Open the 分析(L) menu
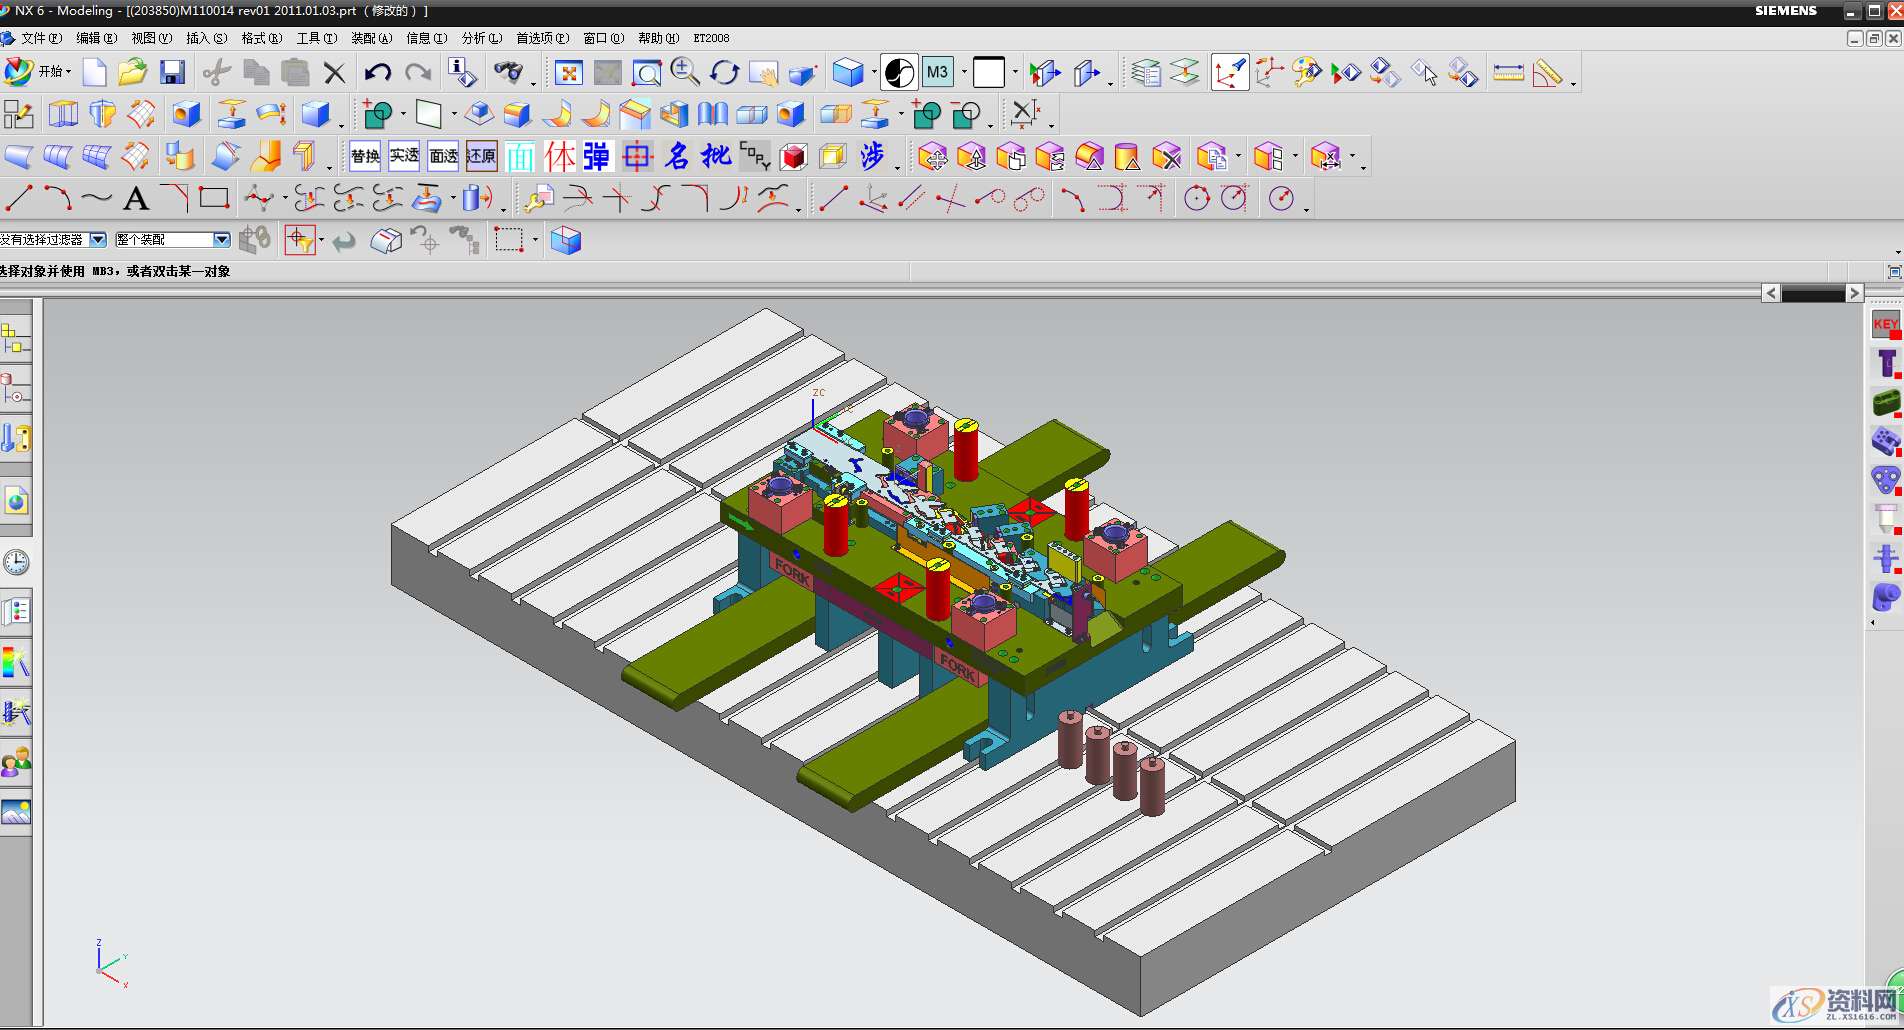The width and height of the screenshot is (1904, 1030). click(481, 38)
